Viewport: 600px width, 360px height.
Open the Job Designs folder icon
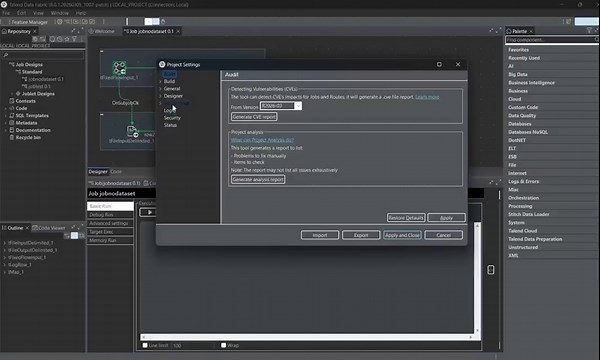point(12,65)
